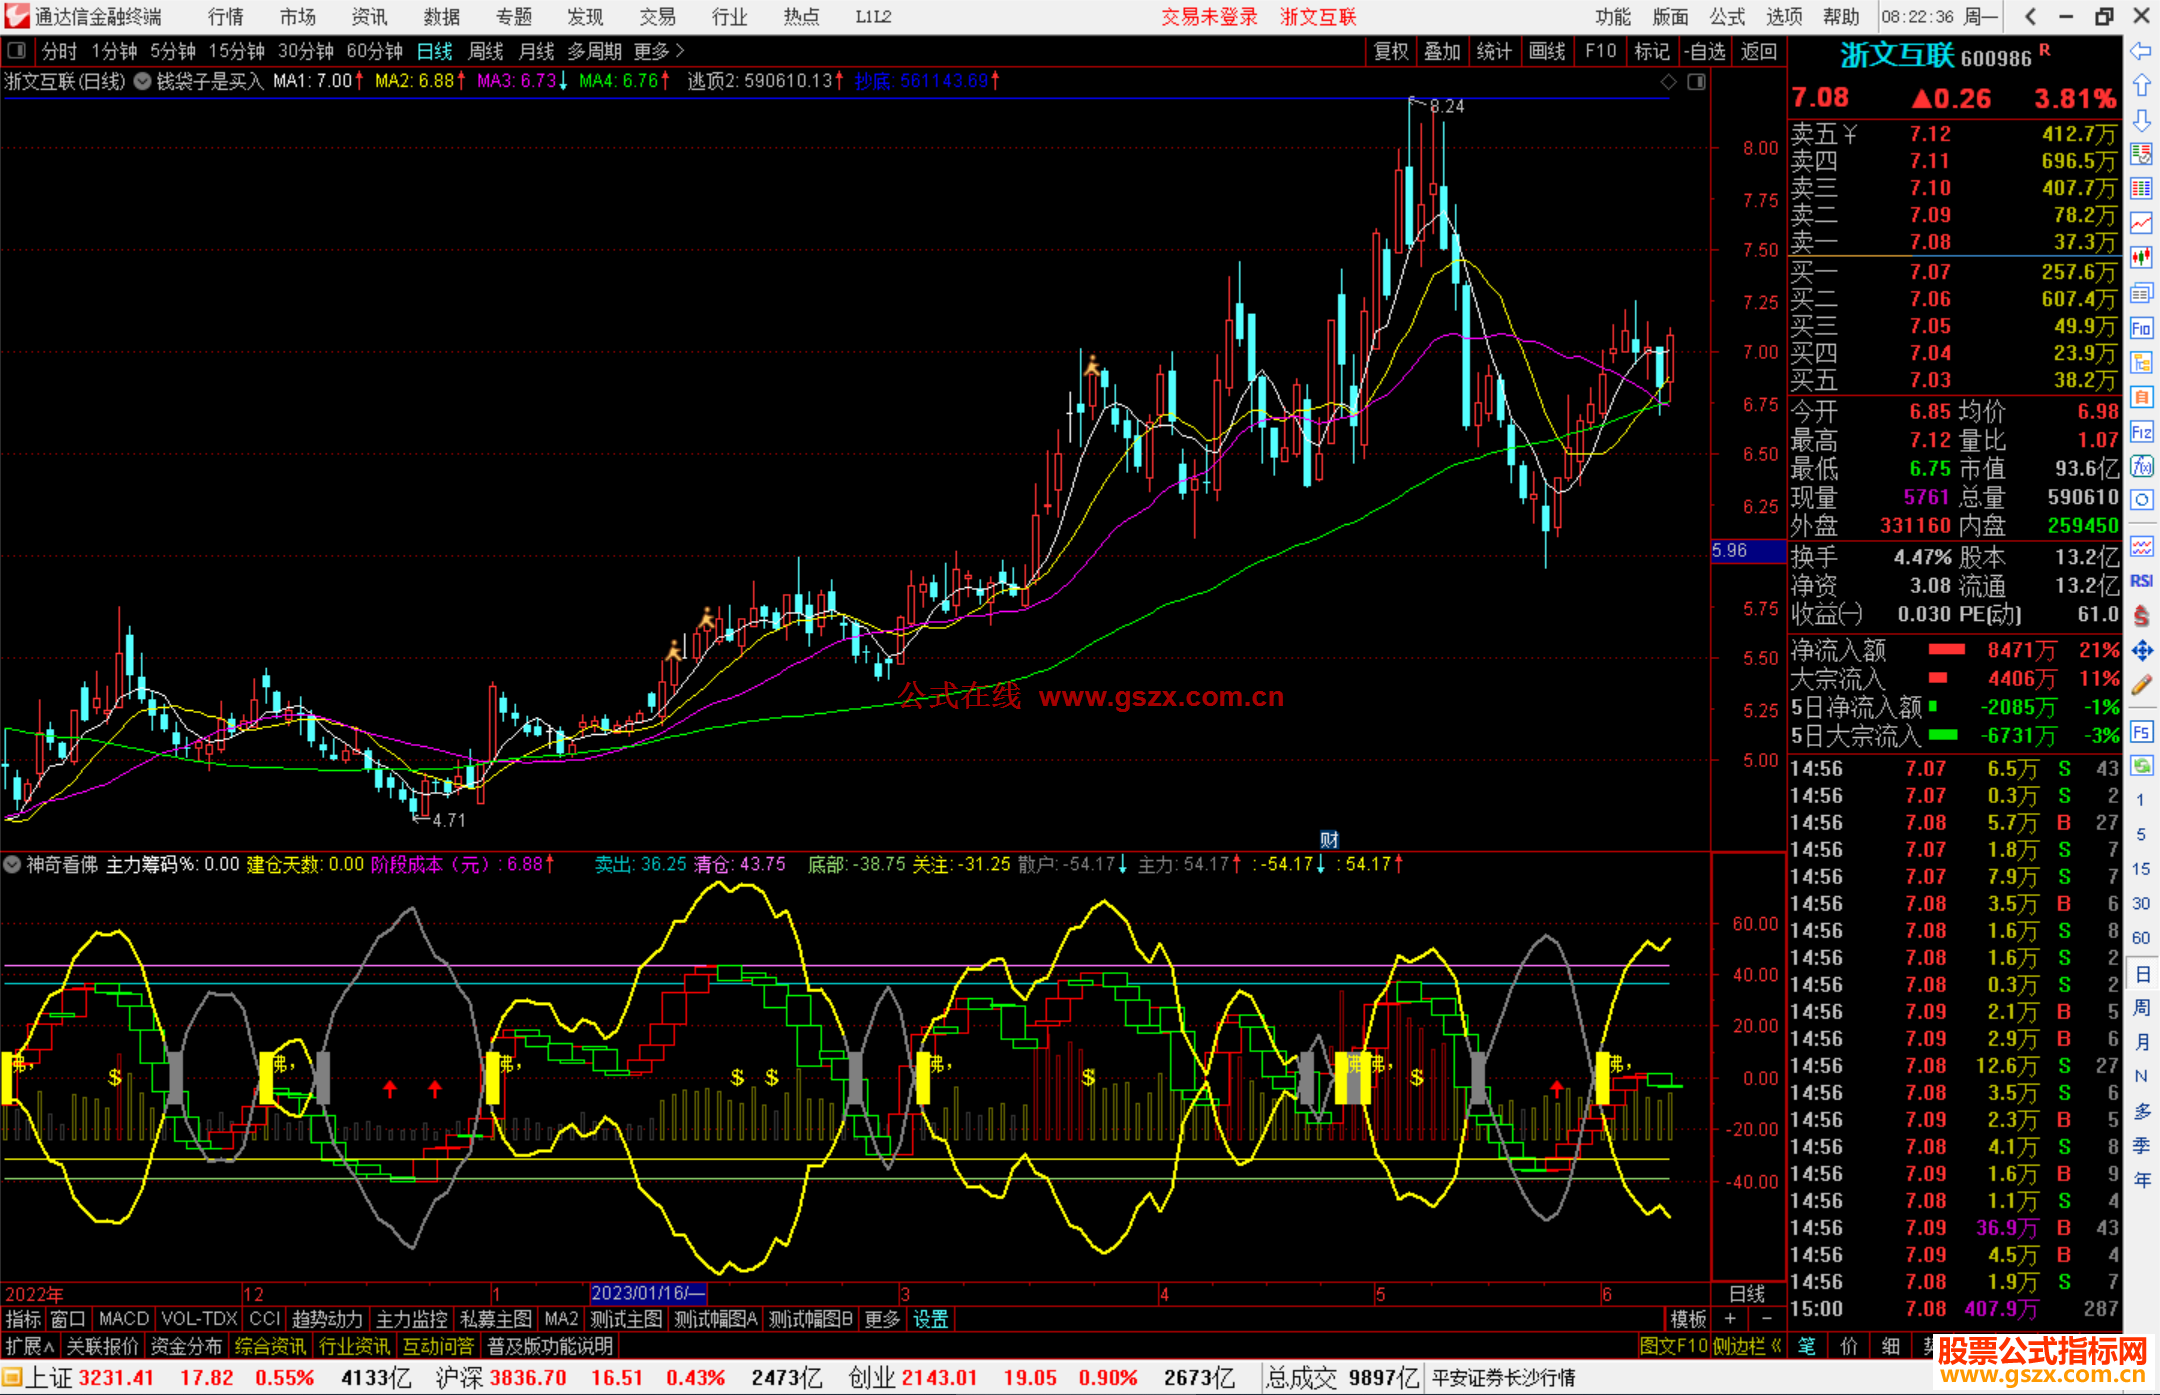Image resolution: width=2160 pixels, height=1395 pixels.
Task: Click the RSI indicator sidebar icon
Action: coord(2141,581)
